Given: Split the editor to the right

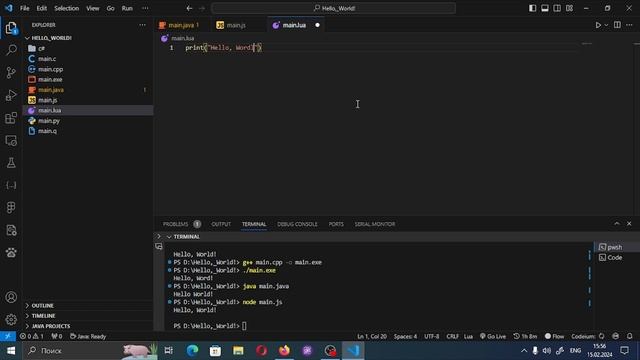Looking at the screenshot, I should coord(617,25).
